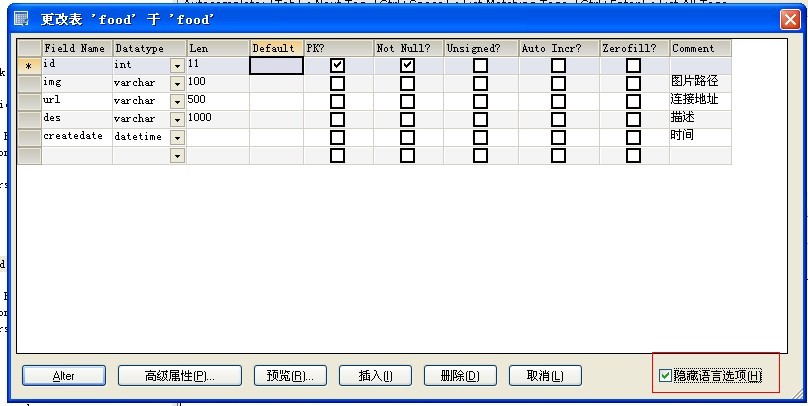The image size is (808, 406).
Task: Click the table icon in title bar
Action: pos(22,20)
